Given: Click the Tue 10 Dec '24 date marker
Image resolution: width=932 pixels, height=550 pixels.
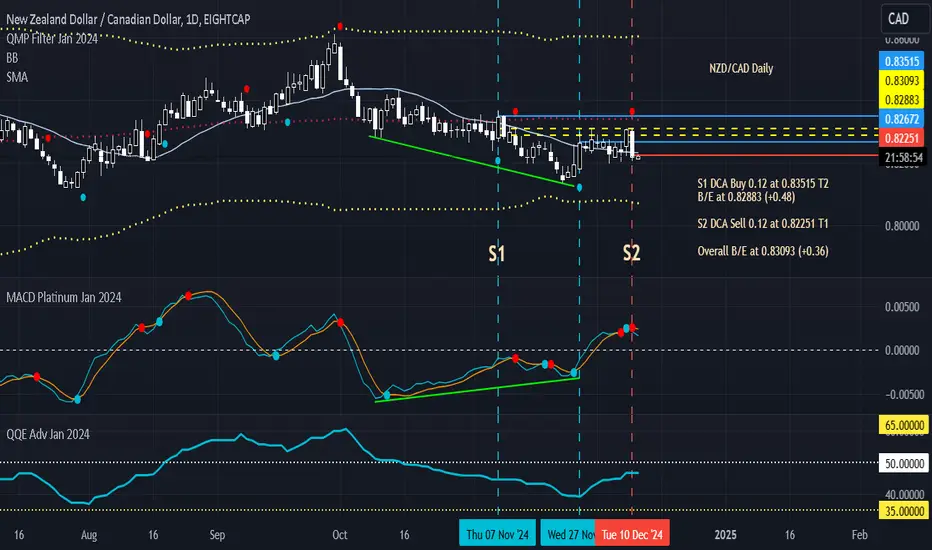Looking at the screenshot, I should pyautogui.click(x=632, y=534).
